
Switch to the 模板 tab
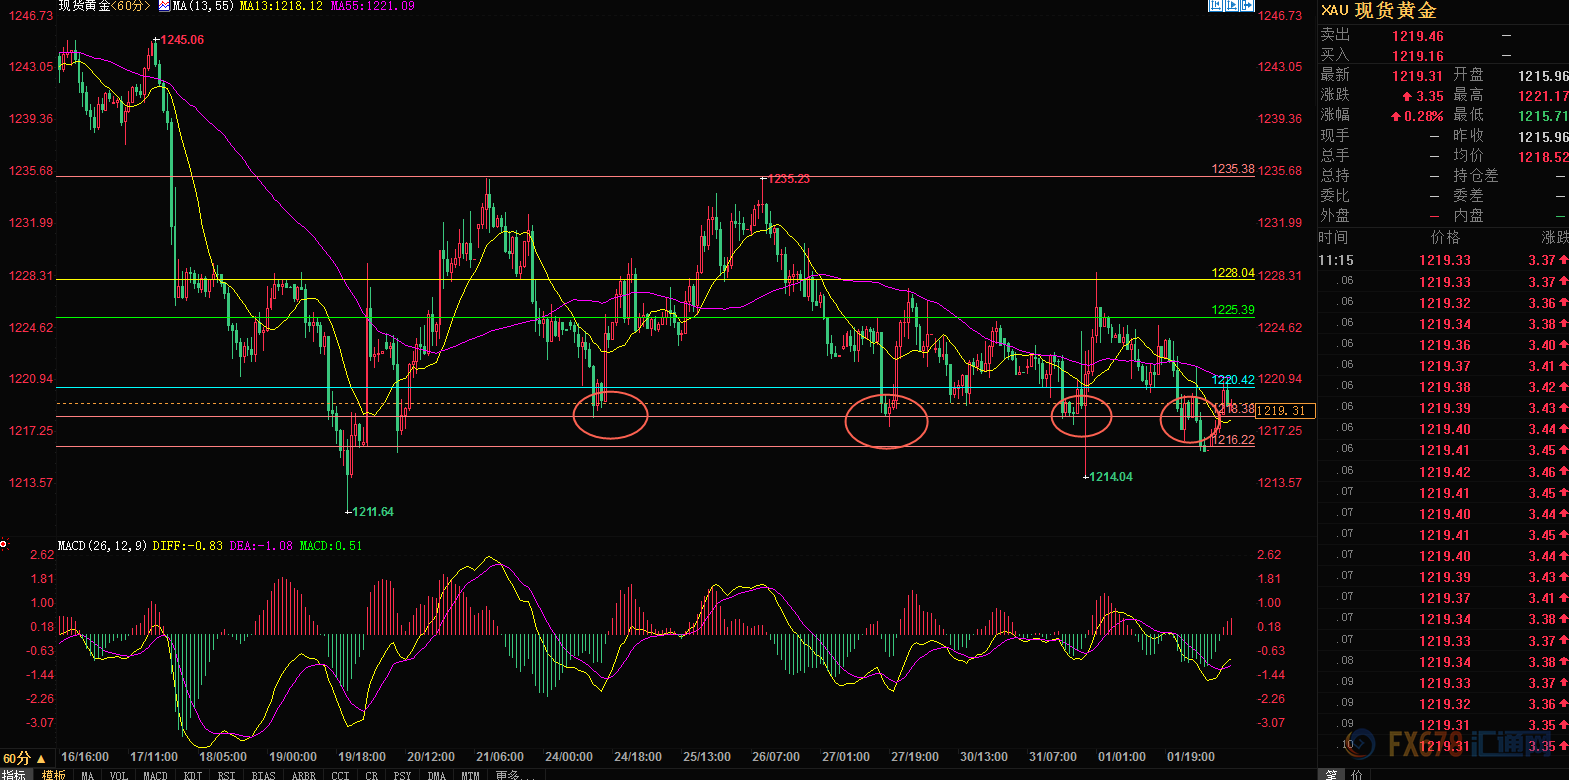(x=53, y=775)
